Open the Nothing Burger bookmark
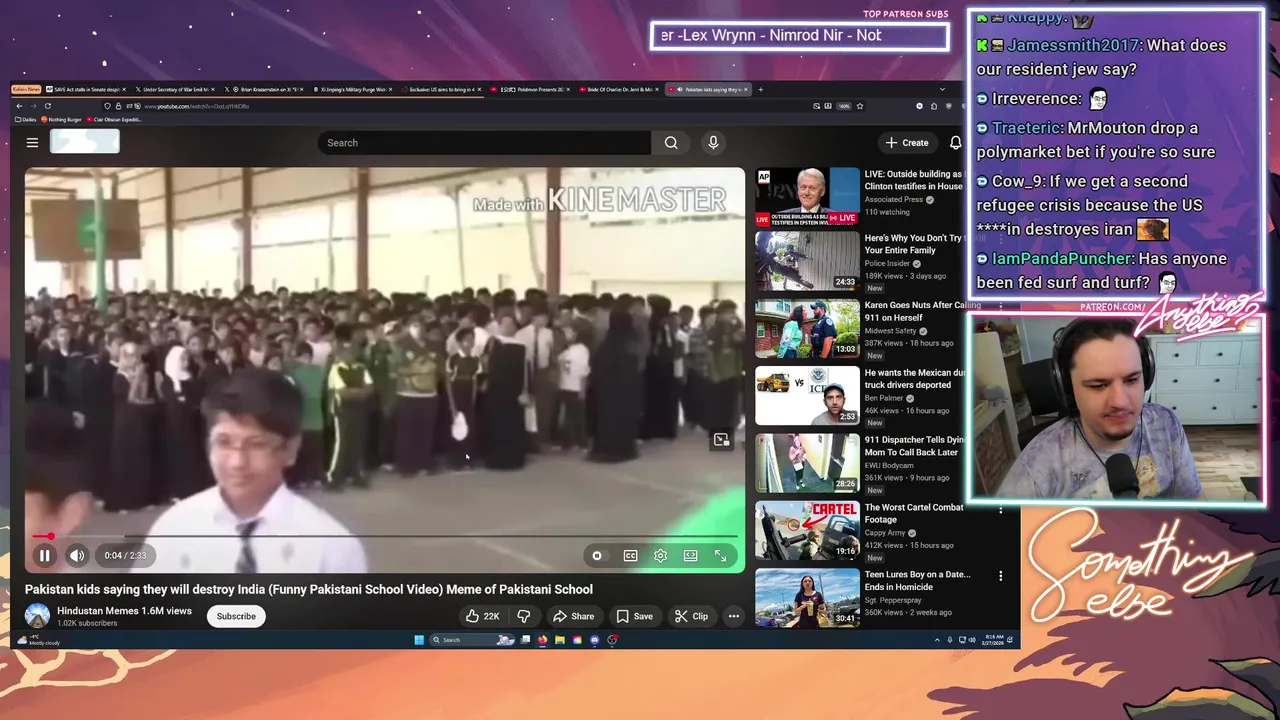Screen dimensions: 1280x720 click(x=63, y=119)
